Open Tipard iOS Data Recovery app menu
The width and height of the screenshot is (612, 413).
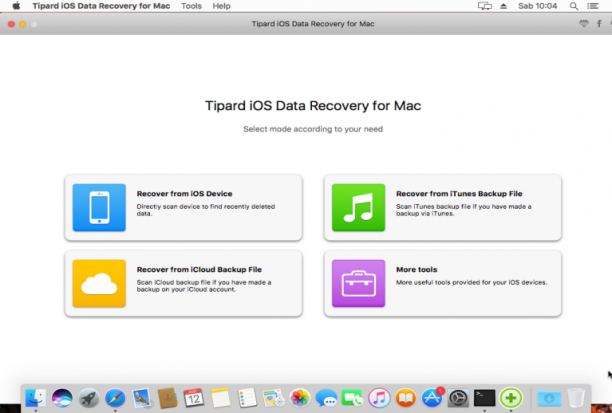(101, 6)
